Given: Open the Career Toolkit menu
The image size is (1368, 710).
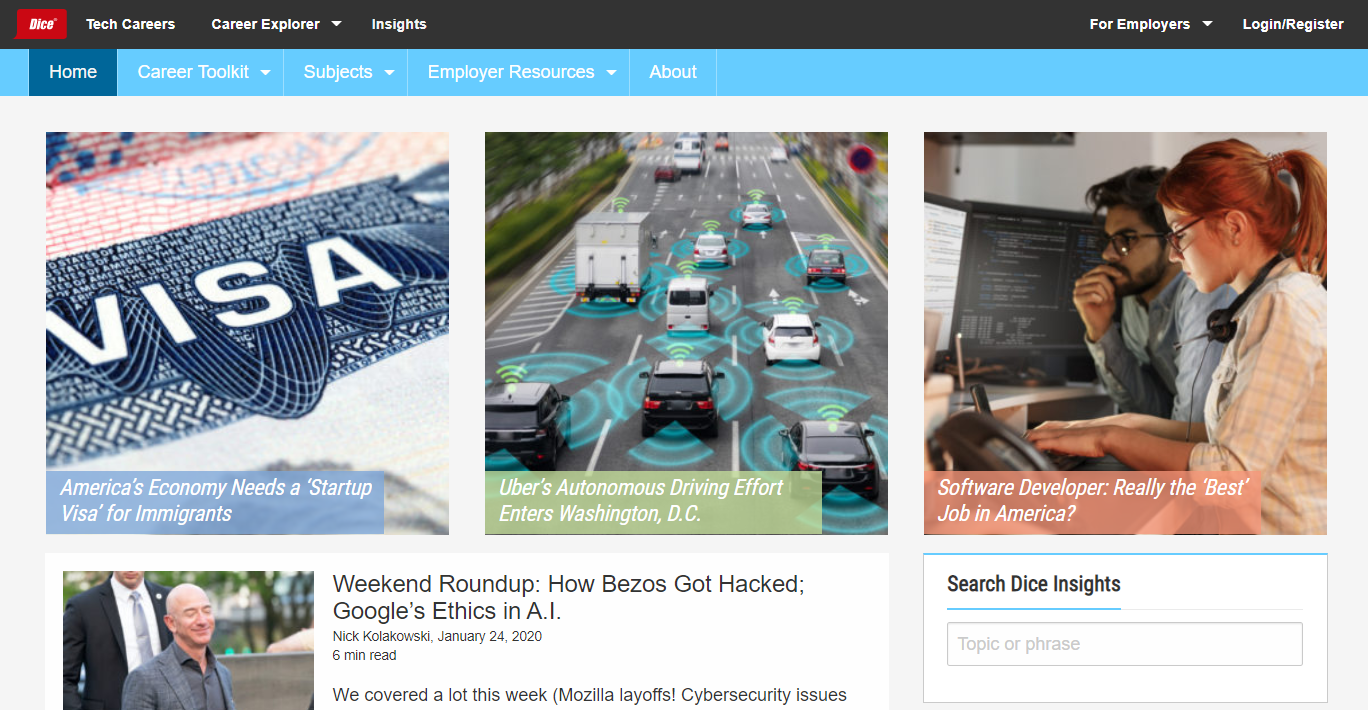Looking at the screenshot, I should coord(194,72).
